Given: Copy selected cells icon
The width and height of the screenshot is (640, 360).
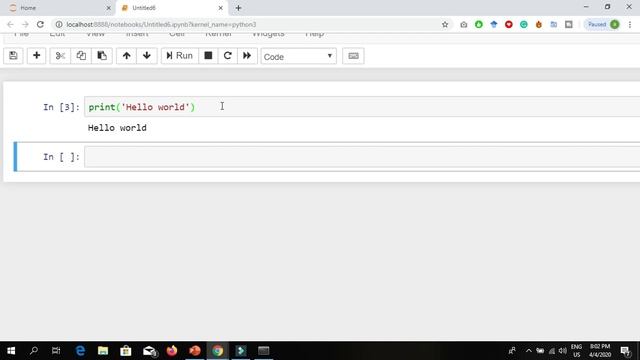Looking at the screenshot, I should coord(81,56).
